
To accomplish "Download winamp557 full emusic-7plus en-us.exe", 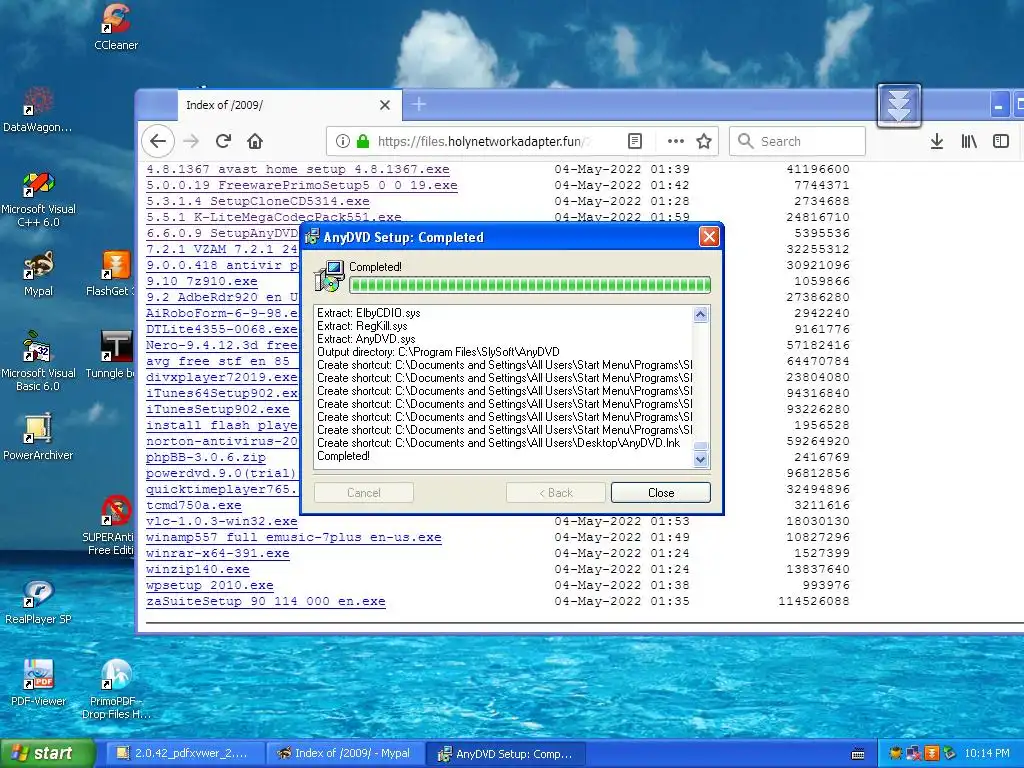I will pyautogui.click(x=294, y=537).
